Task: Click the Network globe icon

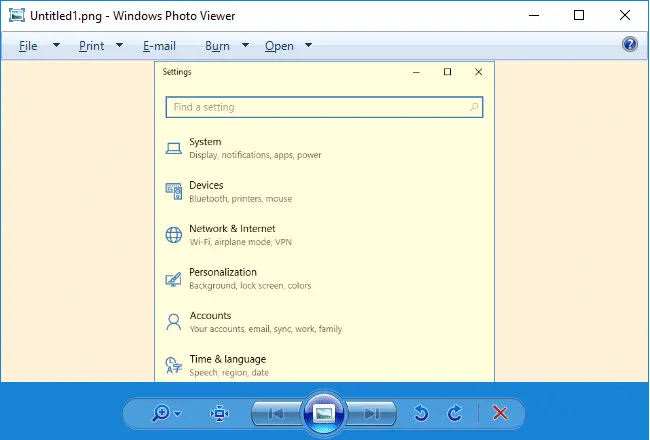Action: pyautogui.click(x=174, y=235)
